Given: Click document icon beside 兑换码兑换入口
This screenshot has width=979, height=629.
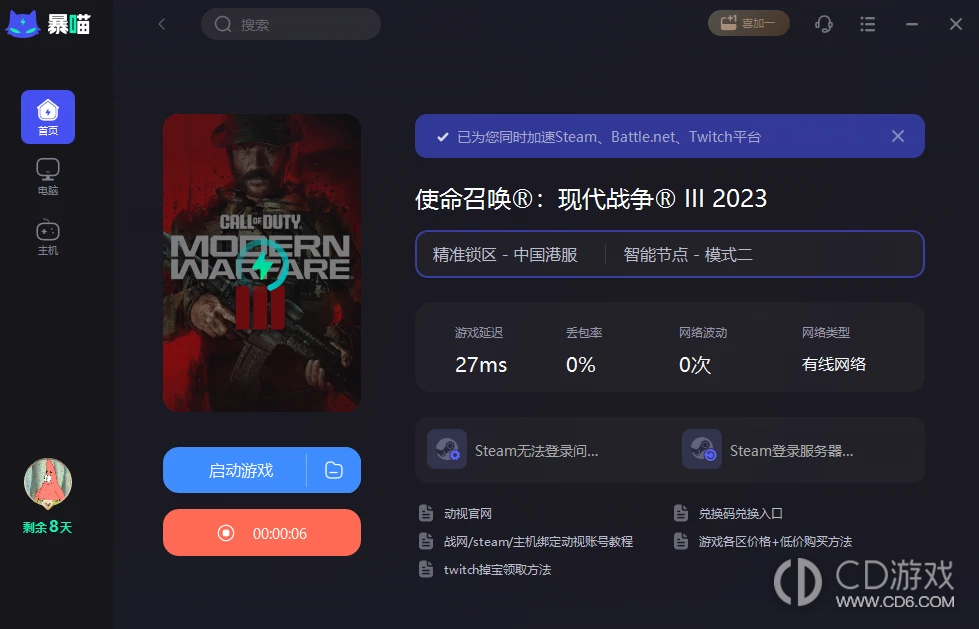Looking at the screenshot, I should [x=681, y=513].
